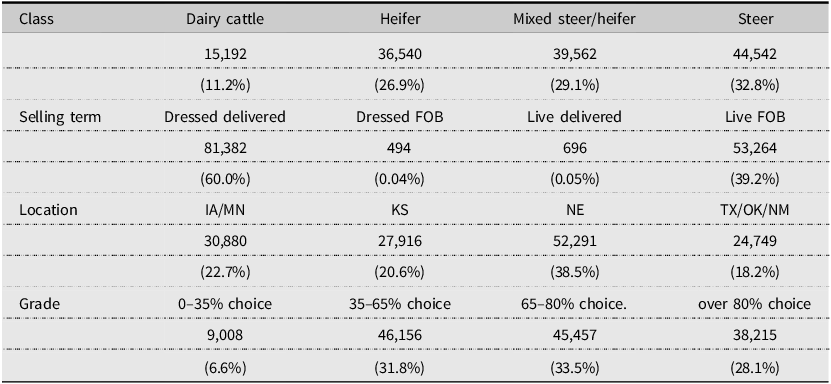Click the Class row label

click(37, 20)
